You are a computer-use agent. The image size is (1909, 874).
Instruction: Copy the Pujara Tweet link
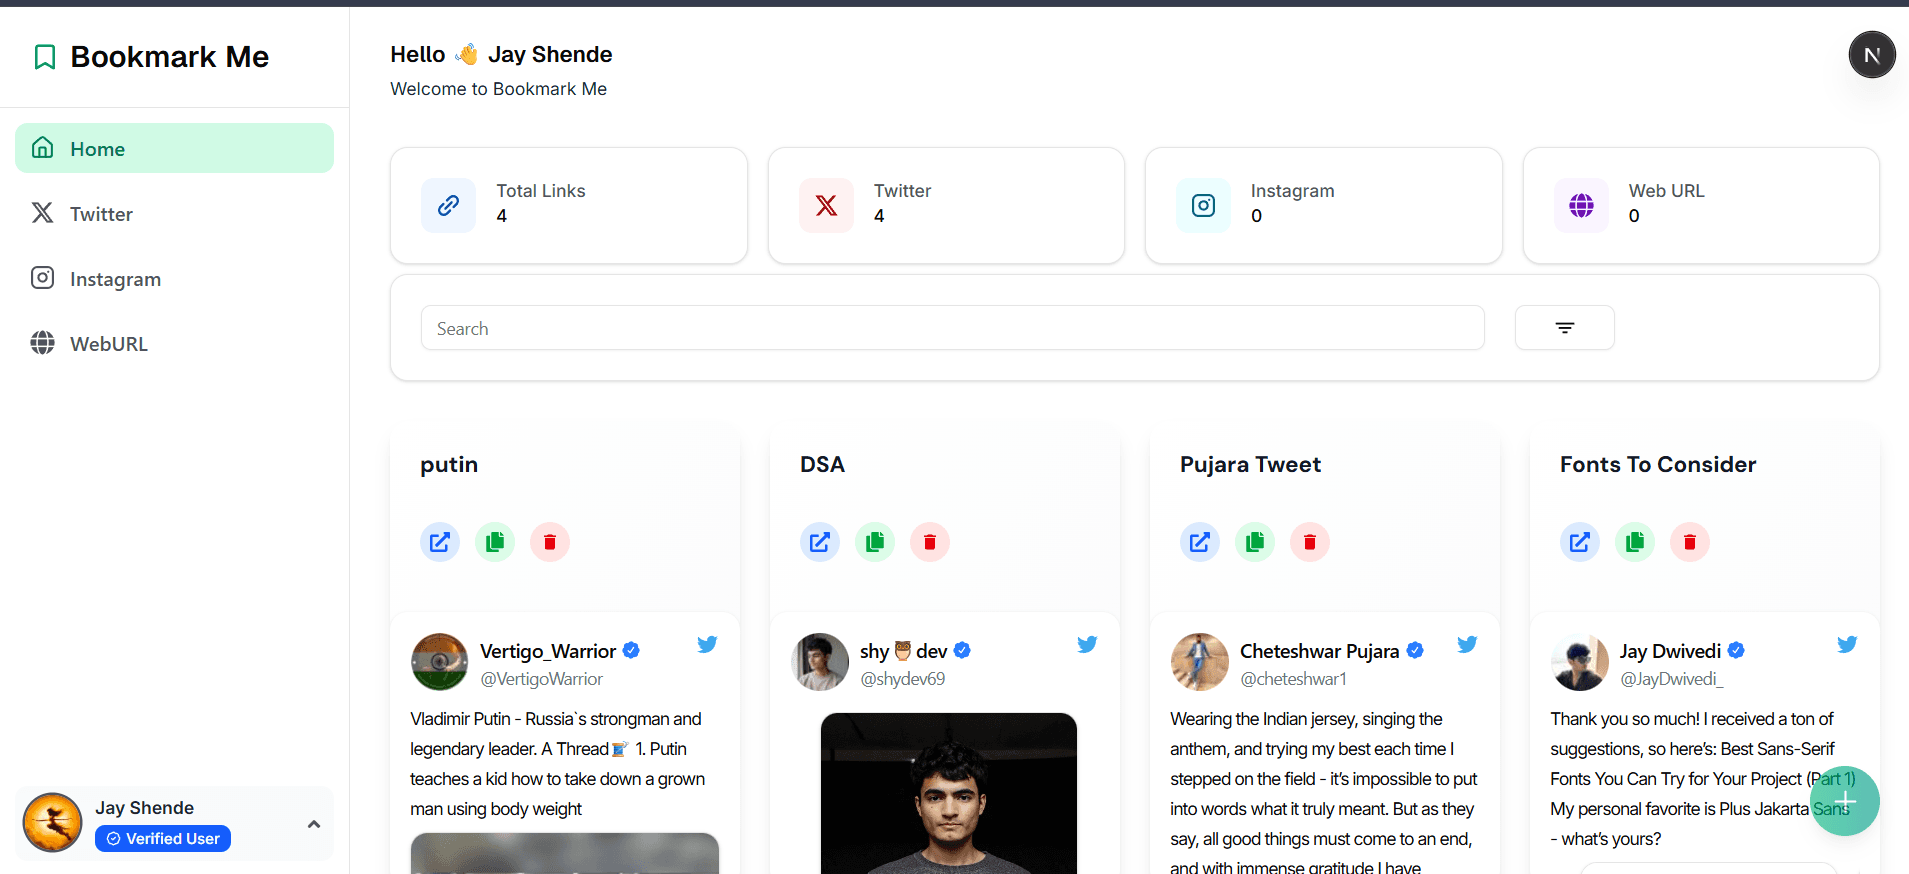[1255, 542]
